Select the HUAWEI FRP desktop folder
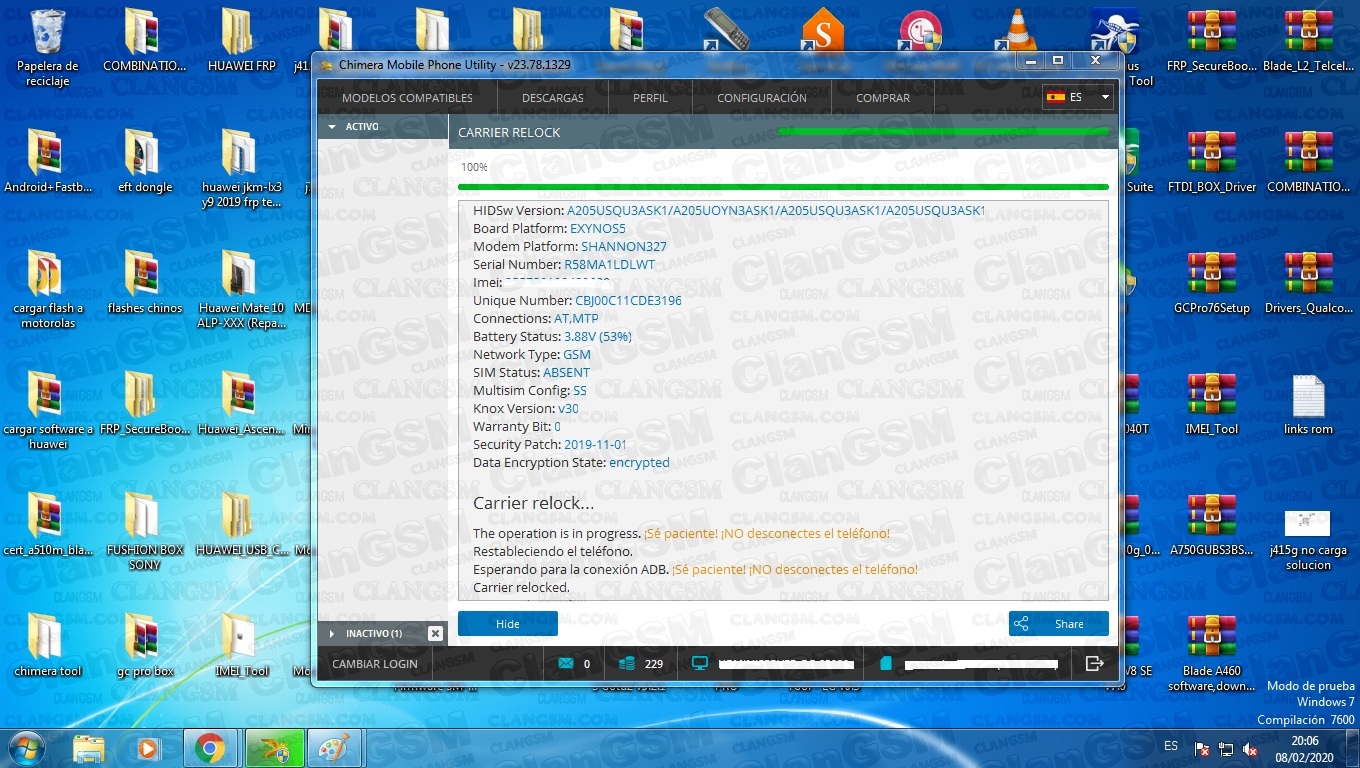The height and width of the screenshot is (768, 1360). (x=241, y=40)
